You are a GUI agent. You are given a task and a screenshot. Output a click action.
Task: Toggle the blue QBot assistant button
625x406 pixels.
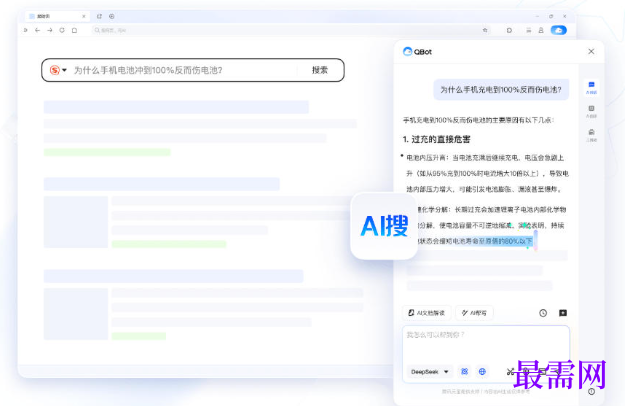click(558, 30)
